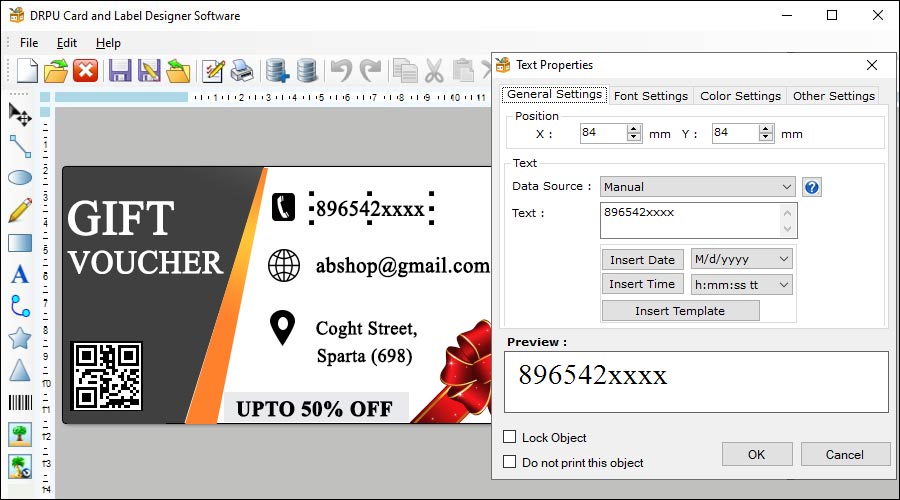Select the GIFT heading on the card
The image size is (900, 500).
(x=121, y=218)
